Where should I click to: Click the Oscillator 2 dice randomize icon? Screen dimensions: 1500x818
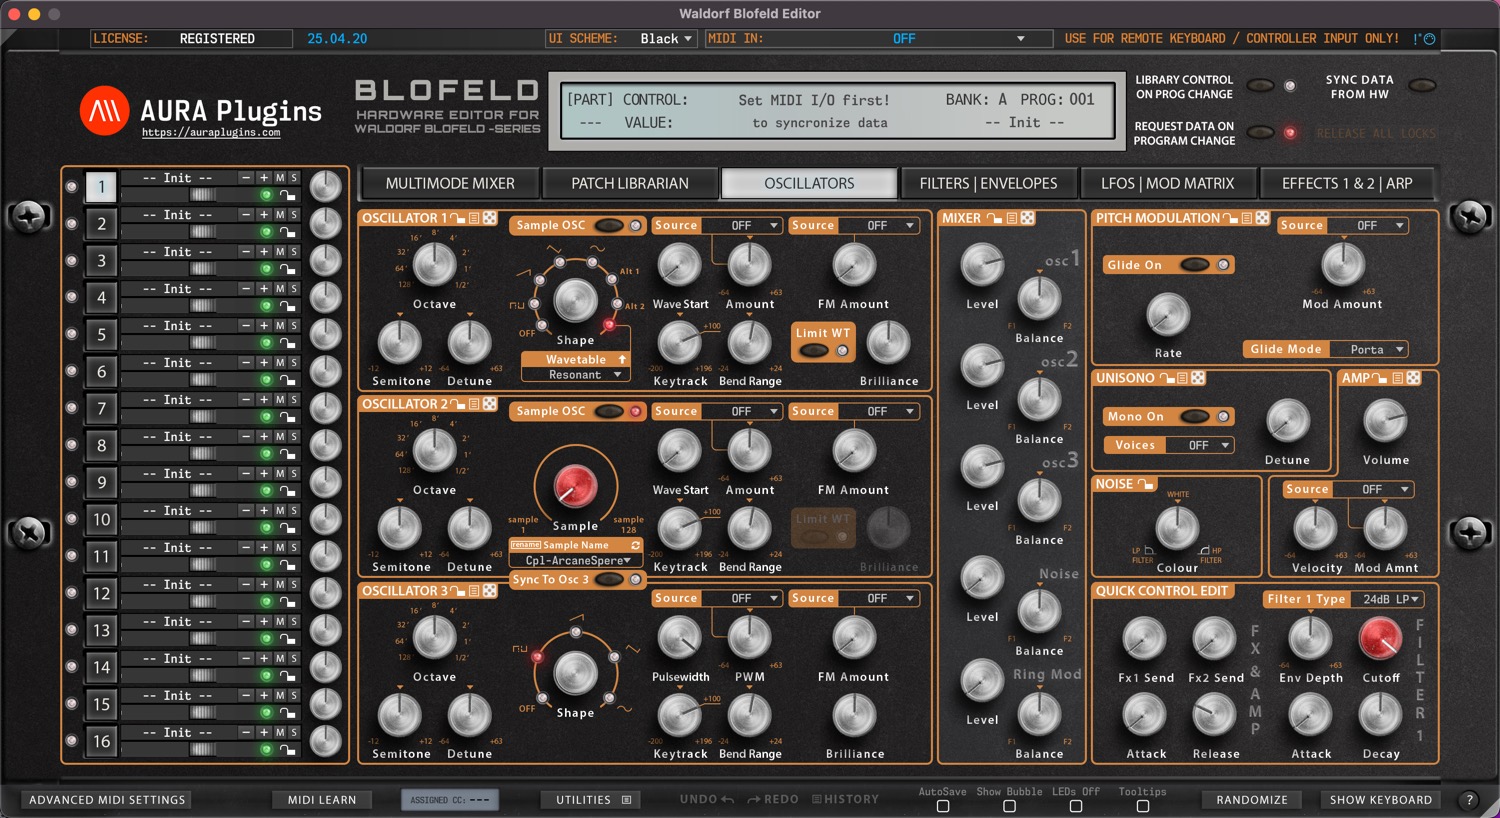click(490, 404)
